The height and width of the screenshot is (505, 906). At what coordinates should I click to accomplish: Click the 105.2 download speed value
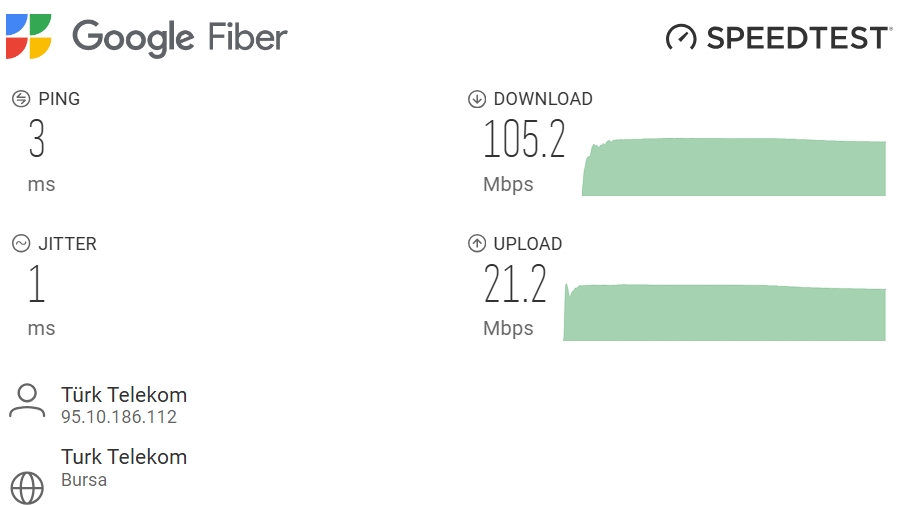[x=523, y=139]
